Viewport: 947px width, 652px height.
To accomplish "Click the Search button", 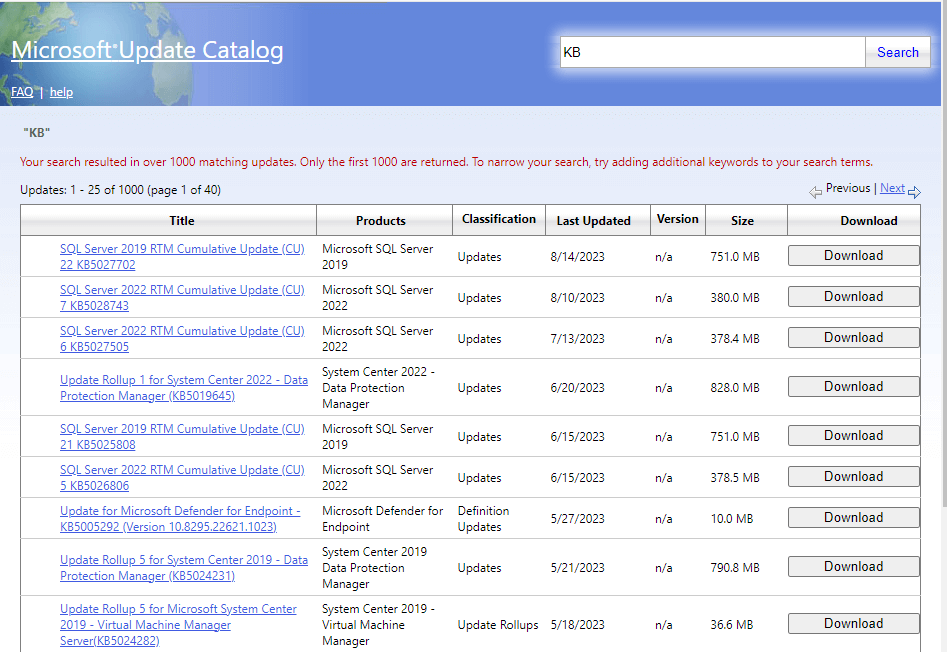I will (897, 52).
